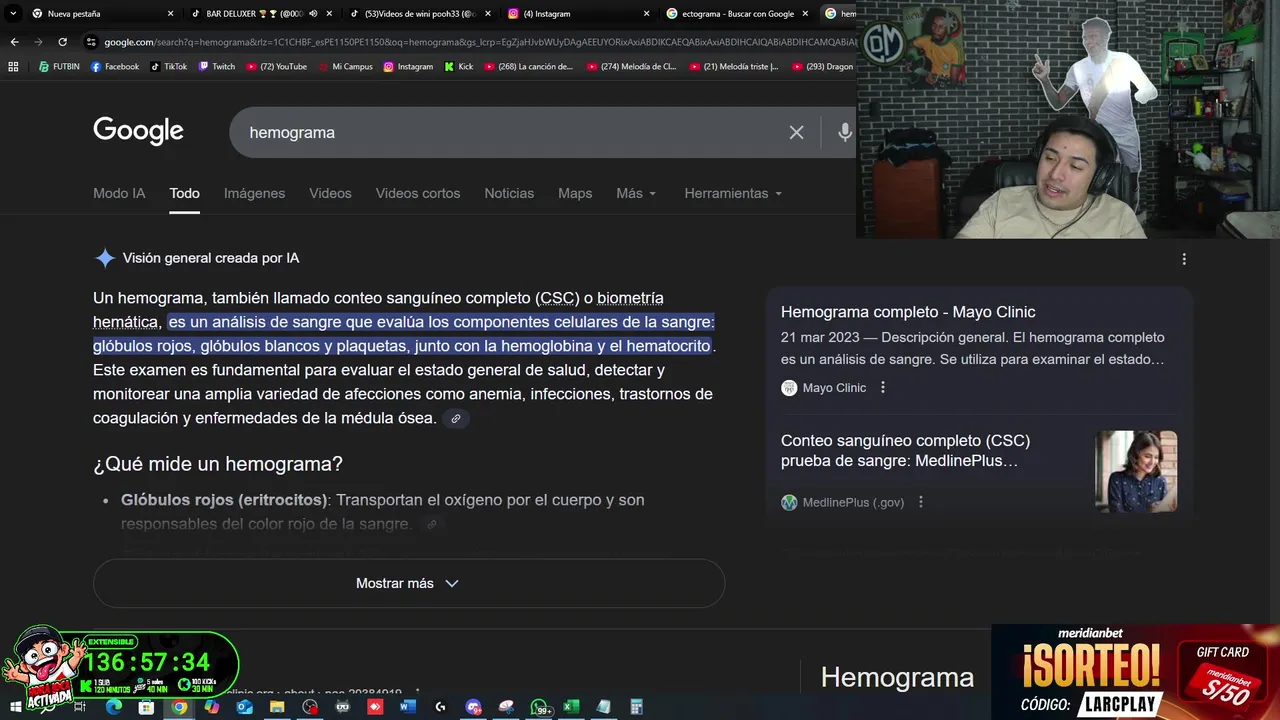Click the AI overview sparkle icon
Image resolution: width=1280 pixels, height=720 pixels.
pos(105,258)
